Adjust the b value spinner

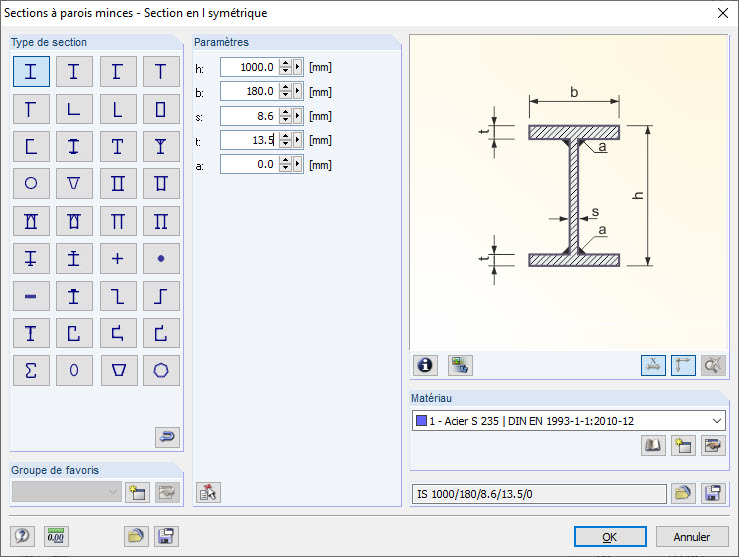[285, 91]
